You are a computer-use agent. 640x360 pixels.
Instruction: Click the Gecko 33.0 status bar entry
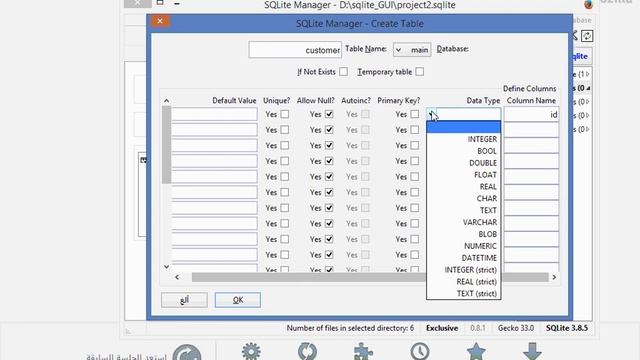516,328
